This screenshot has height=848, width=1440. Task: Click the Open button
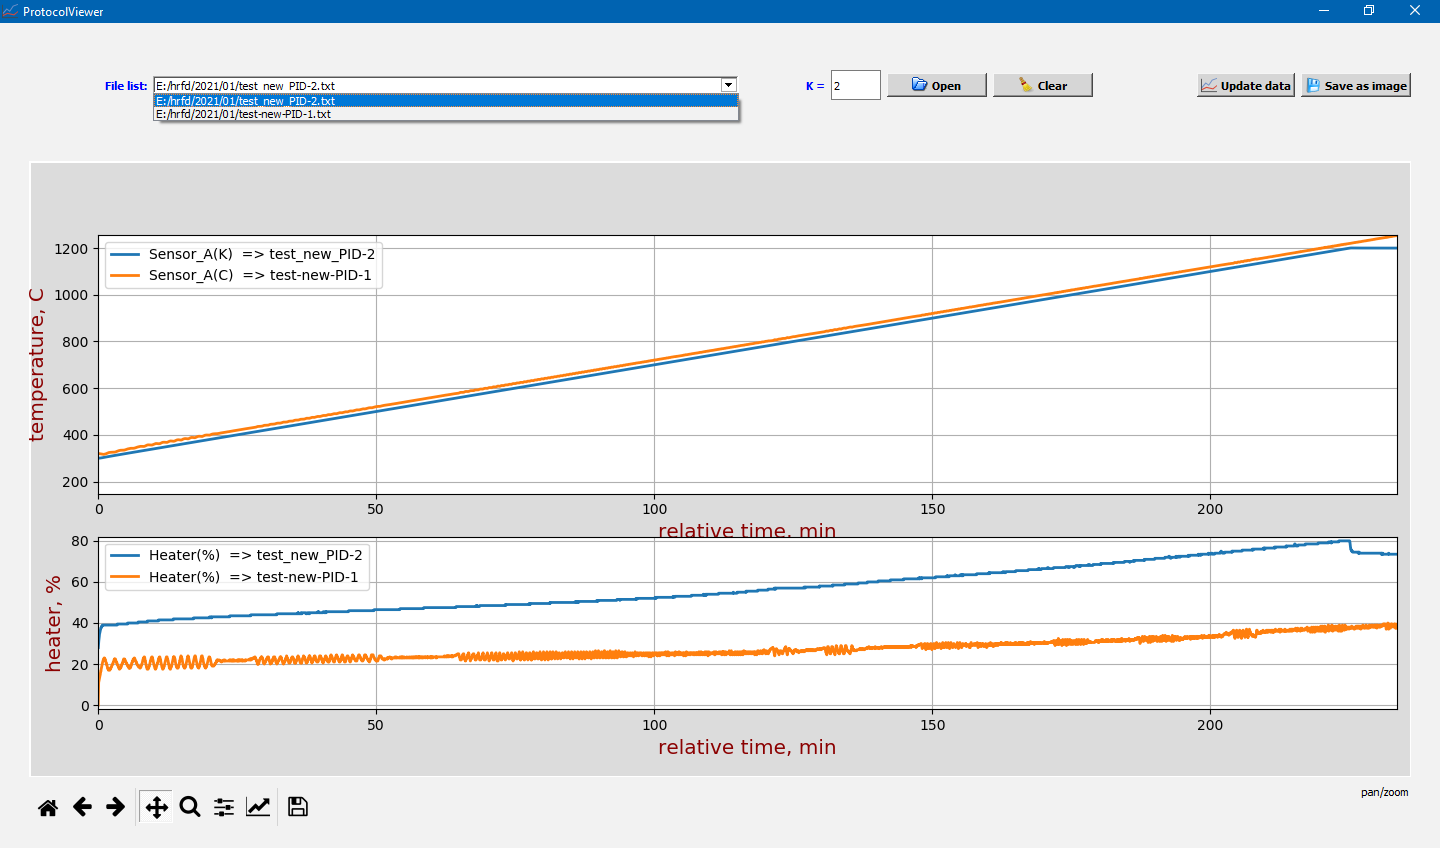point(936,86)
